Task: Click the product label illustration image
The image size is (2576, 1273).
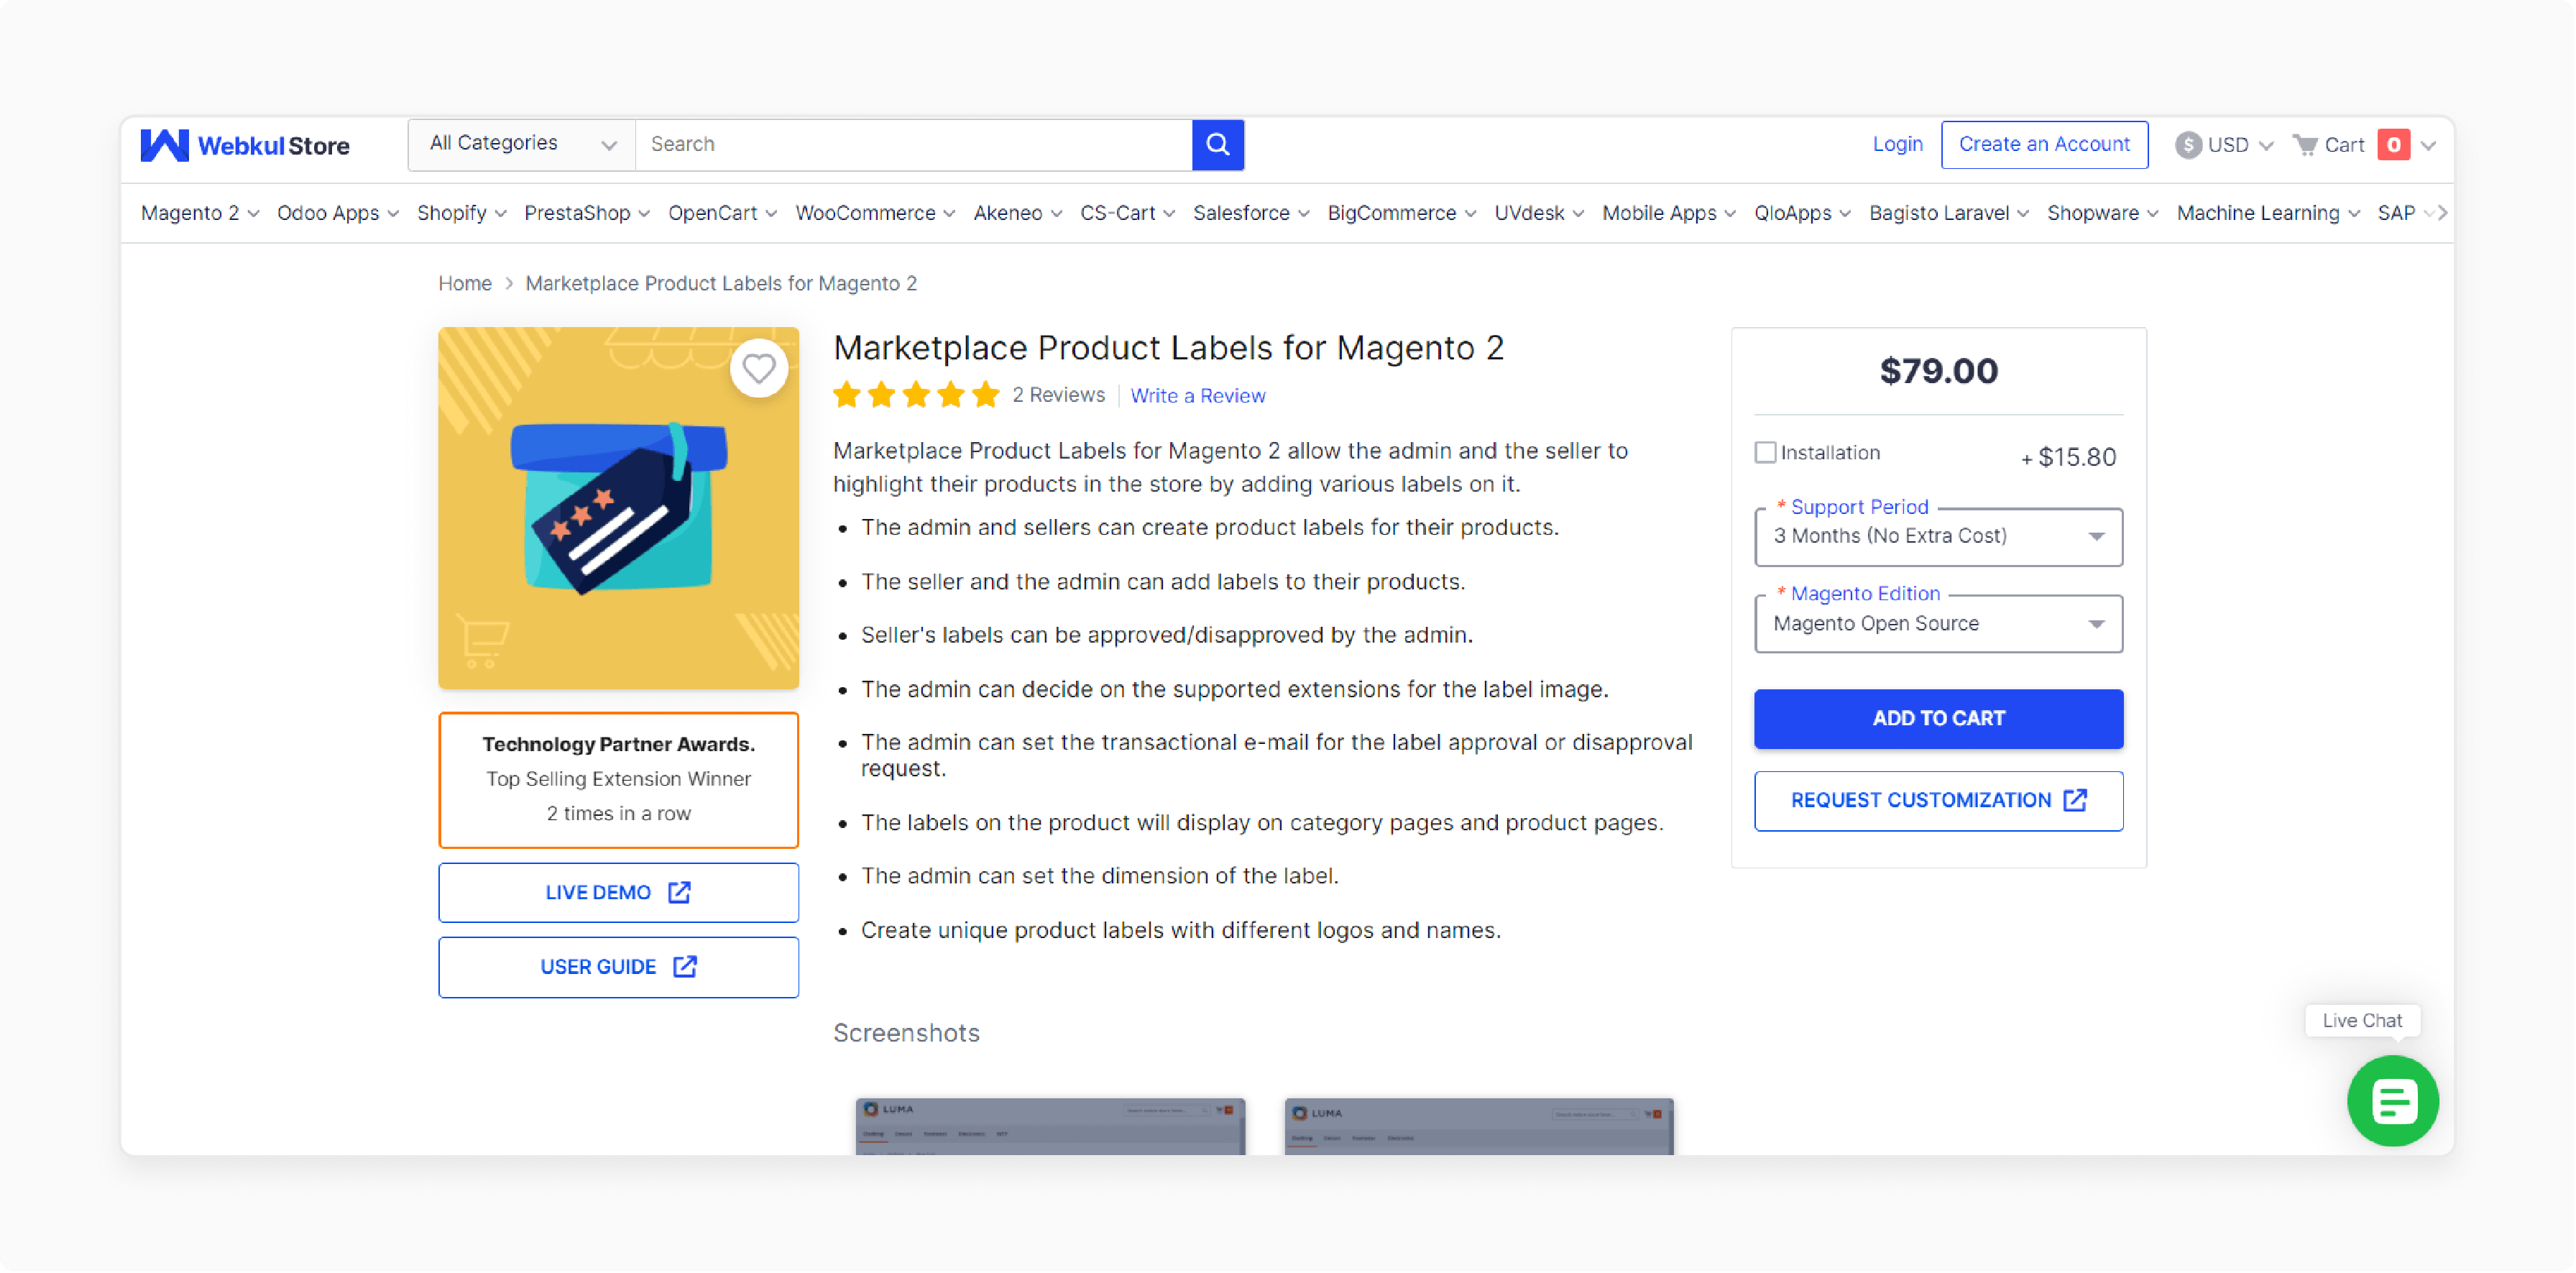Action: 619,508
